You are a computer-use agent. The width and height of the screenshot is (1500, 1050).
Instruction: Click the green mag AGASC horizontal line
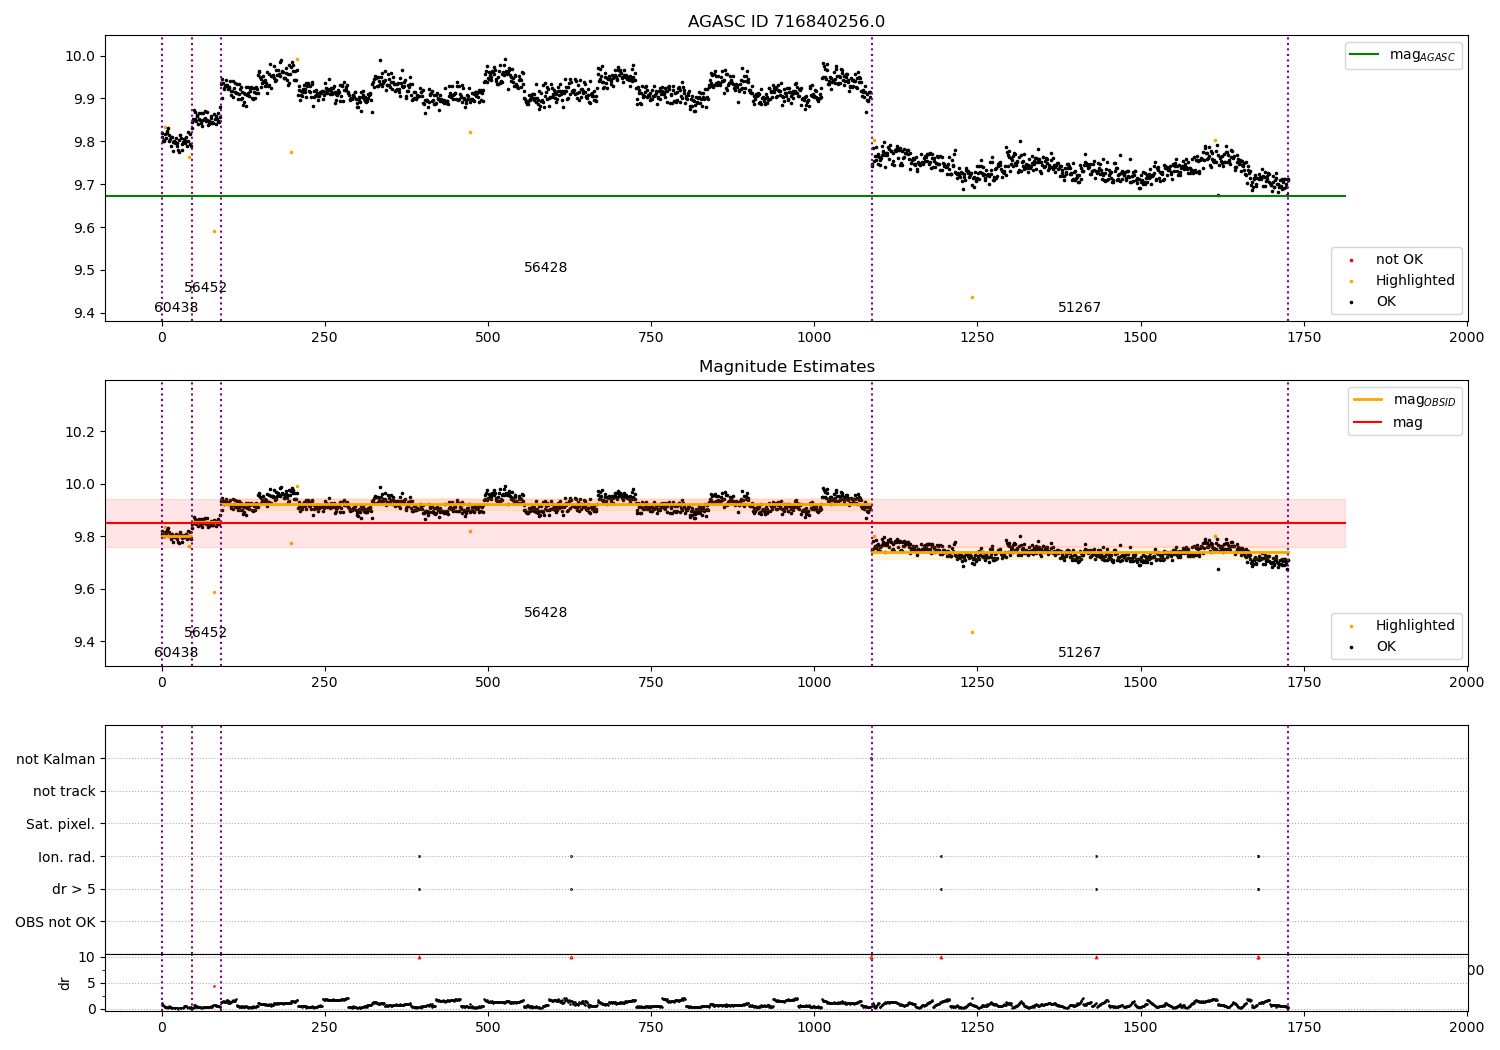(x=725, y=196)
